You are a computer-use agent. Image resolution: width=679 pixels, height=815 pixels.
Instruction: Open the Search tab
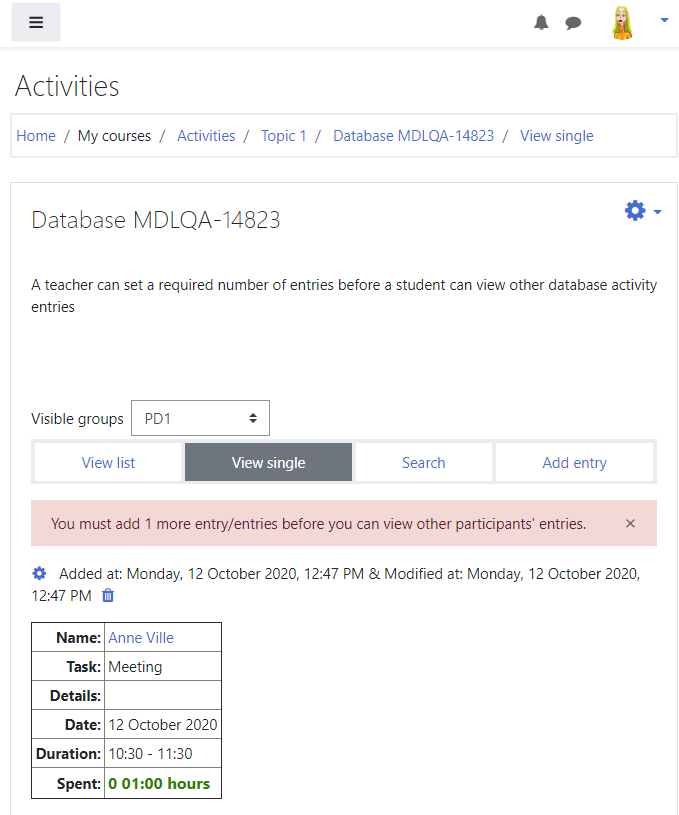(423, 462)
